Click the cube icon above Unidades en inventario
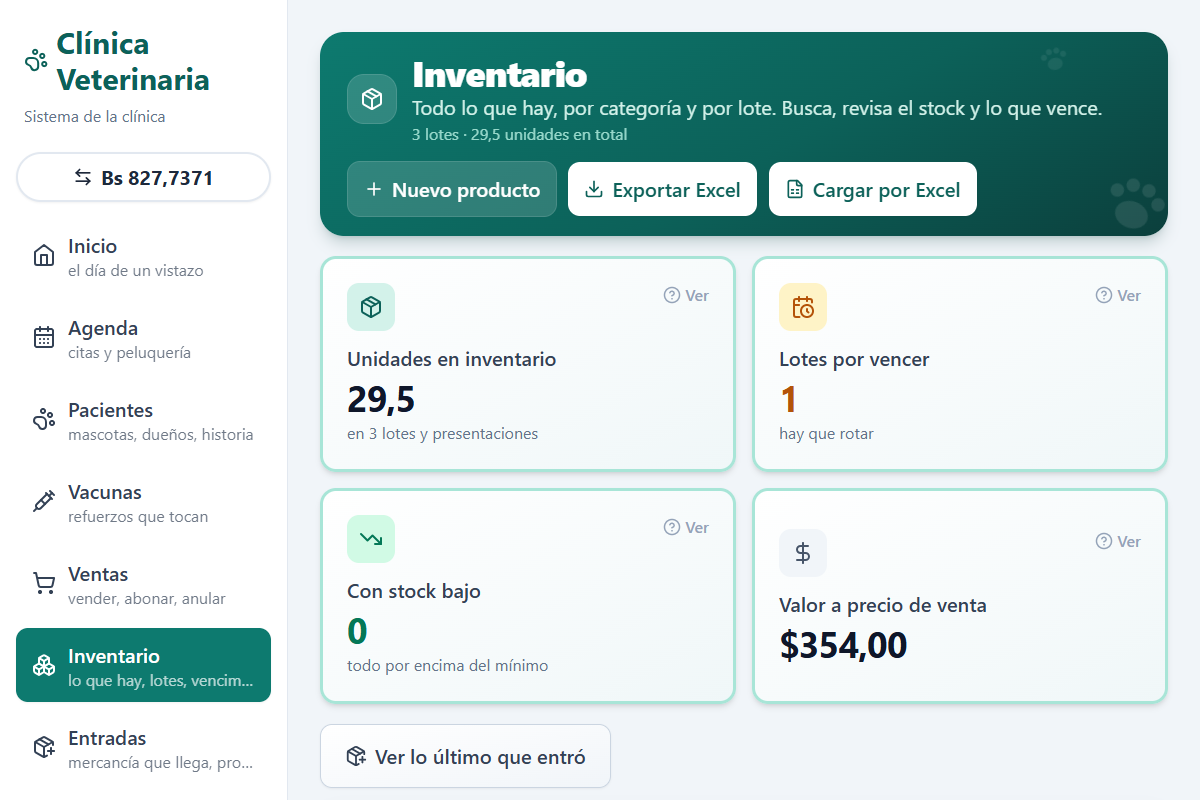Image resolution: width=1200 pixels, height=800 pixels. (371, 307)
